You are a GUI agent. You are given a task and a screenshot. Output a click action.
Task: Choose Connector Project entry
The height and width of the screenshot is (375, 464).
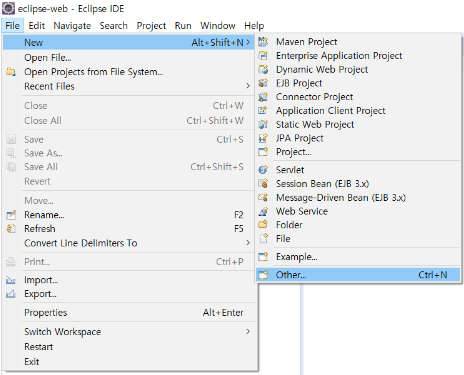coord(358,97)
